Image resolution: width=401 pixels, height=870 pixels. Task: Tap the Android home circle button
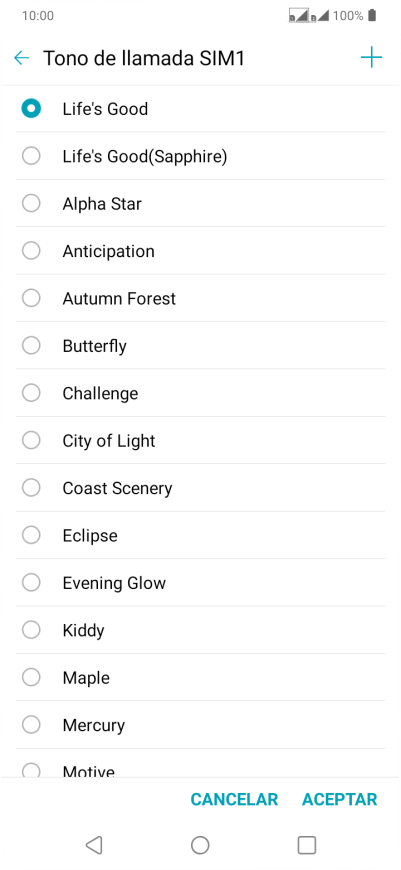[200, 845]
